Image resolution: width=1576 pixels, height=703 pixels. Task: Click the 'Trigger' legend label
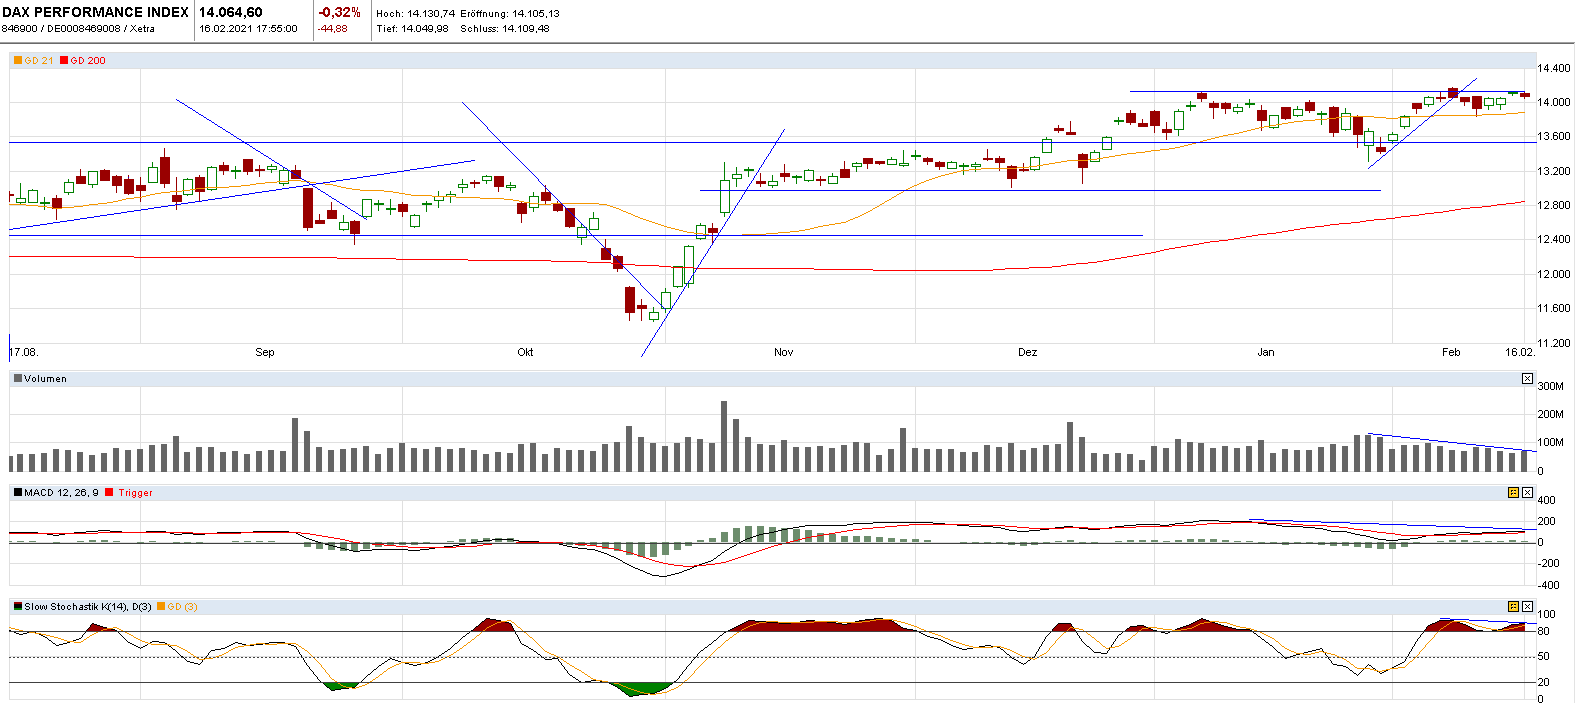[x=136, y=492]
